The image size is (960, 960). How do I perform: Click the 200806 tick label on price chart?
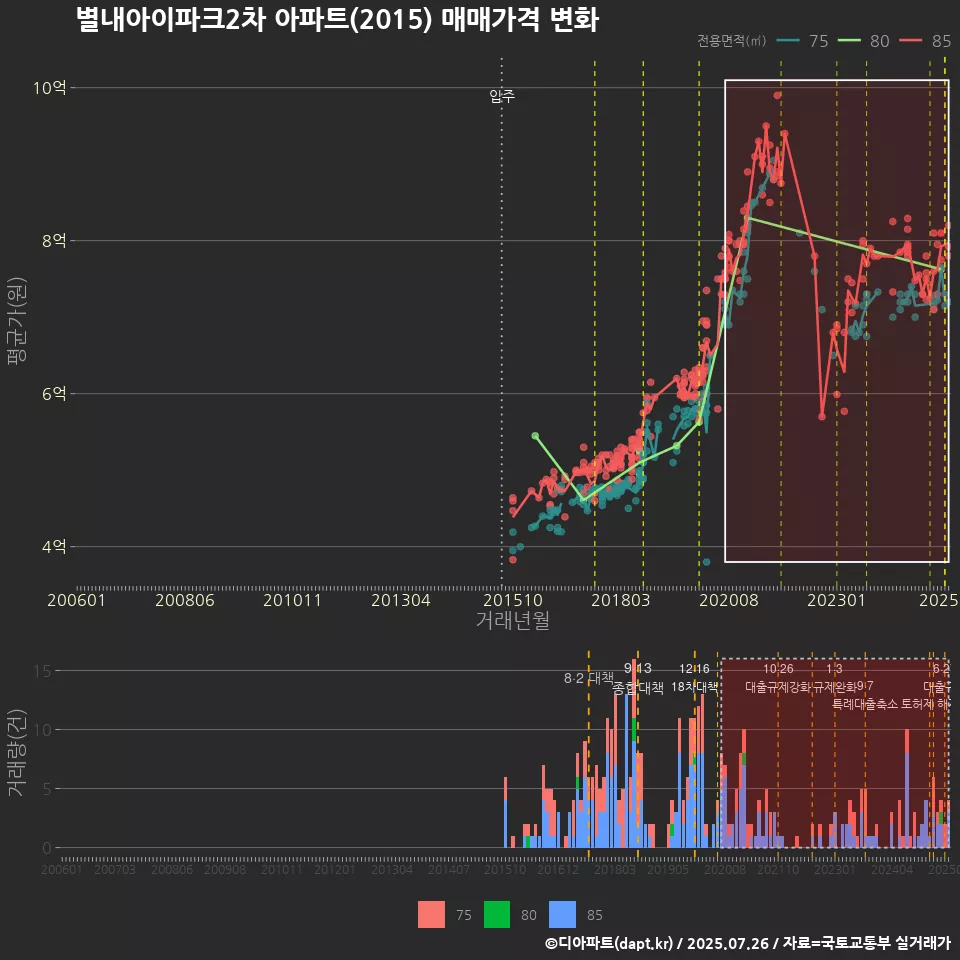coord(184,600)
